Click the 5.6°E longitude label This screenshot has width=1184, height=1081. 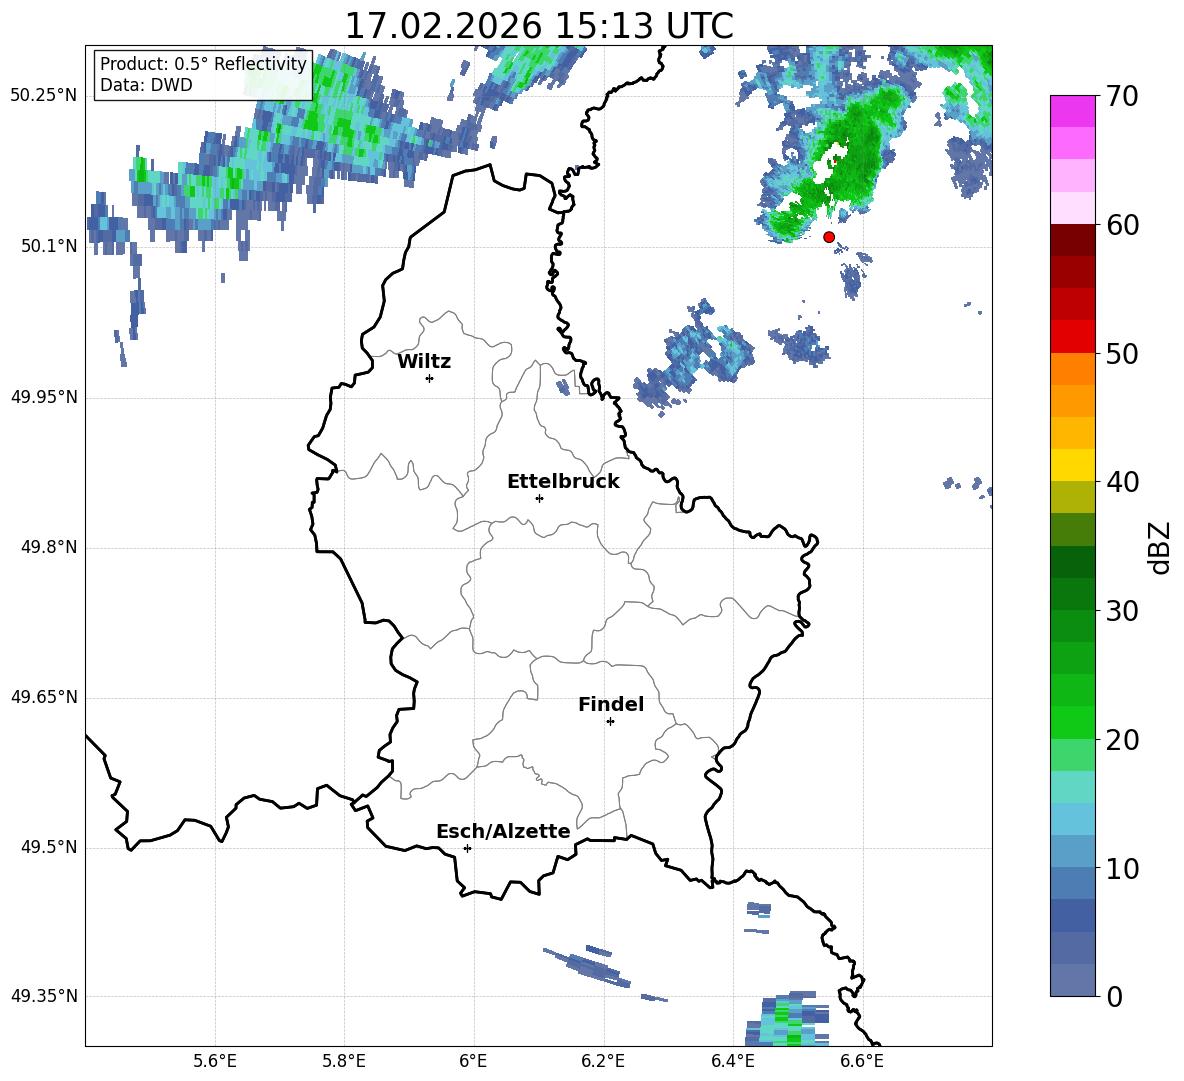click(x=215, y=1061)
